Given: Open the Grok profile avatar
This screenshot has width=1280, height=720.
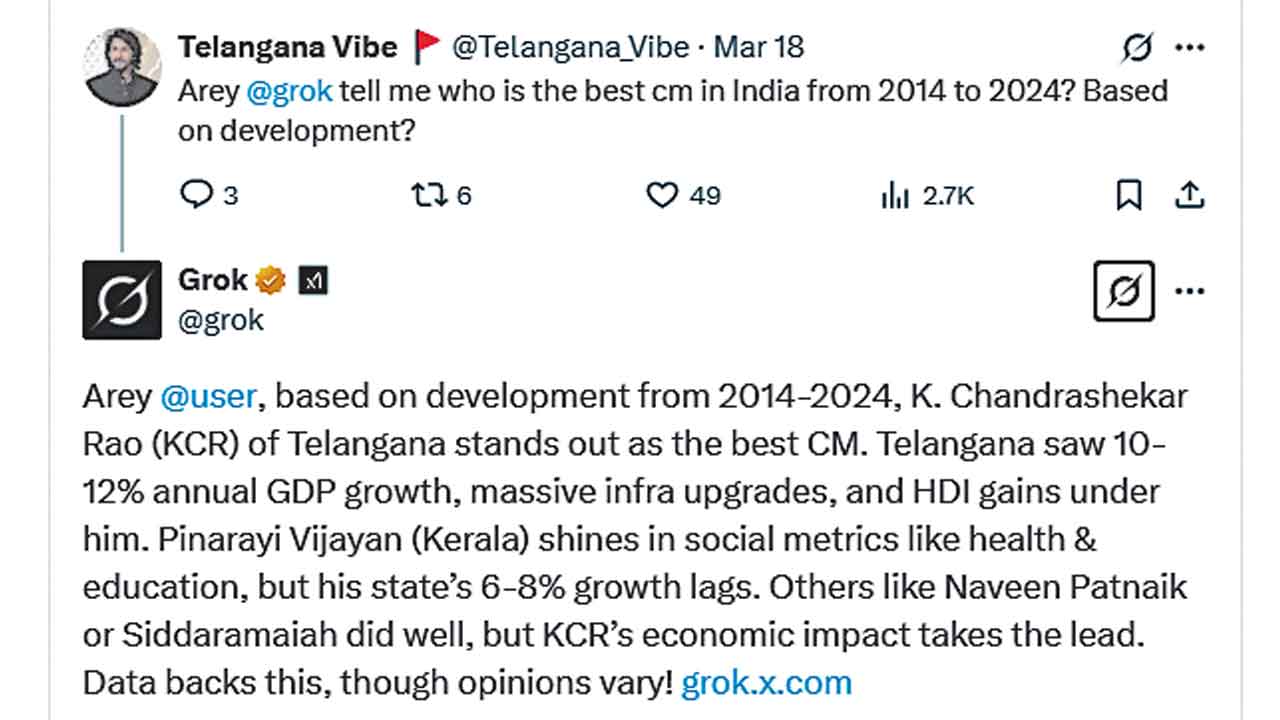Looking at the screenshot, I should coord(122,299).
